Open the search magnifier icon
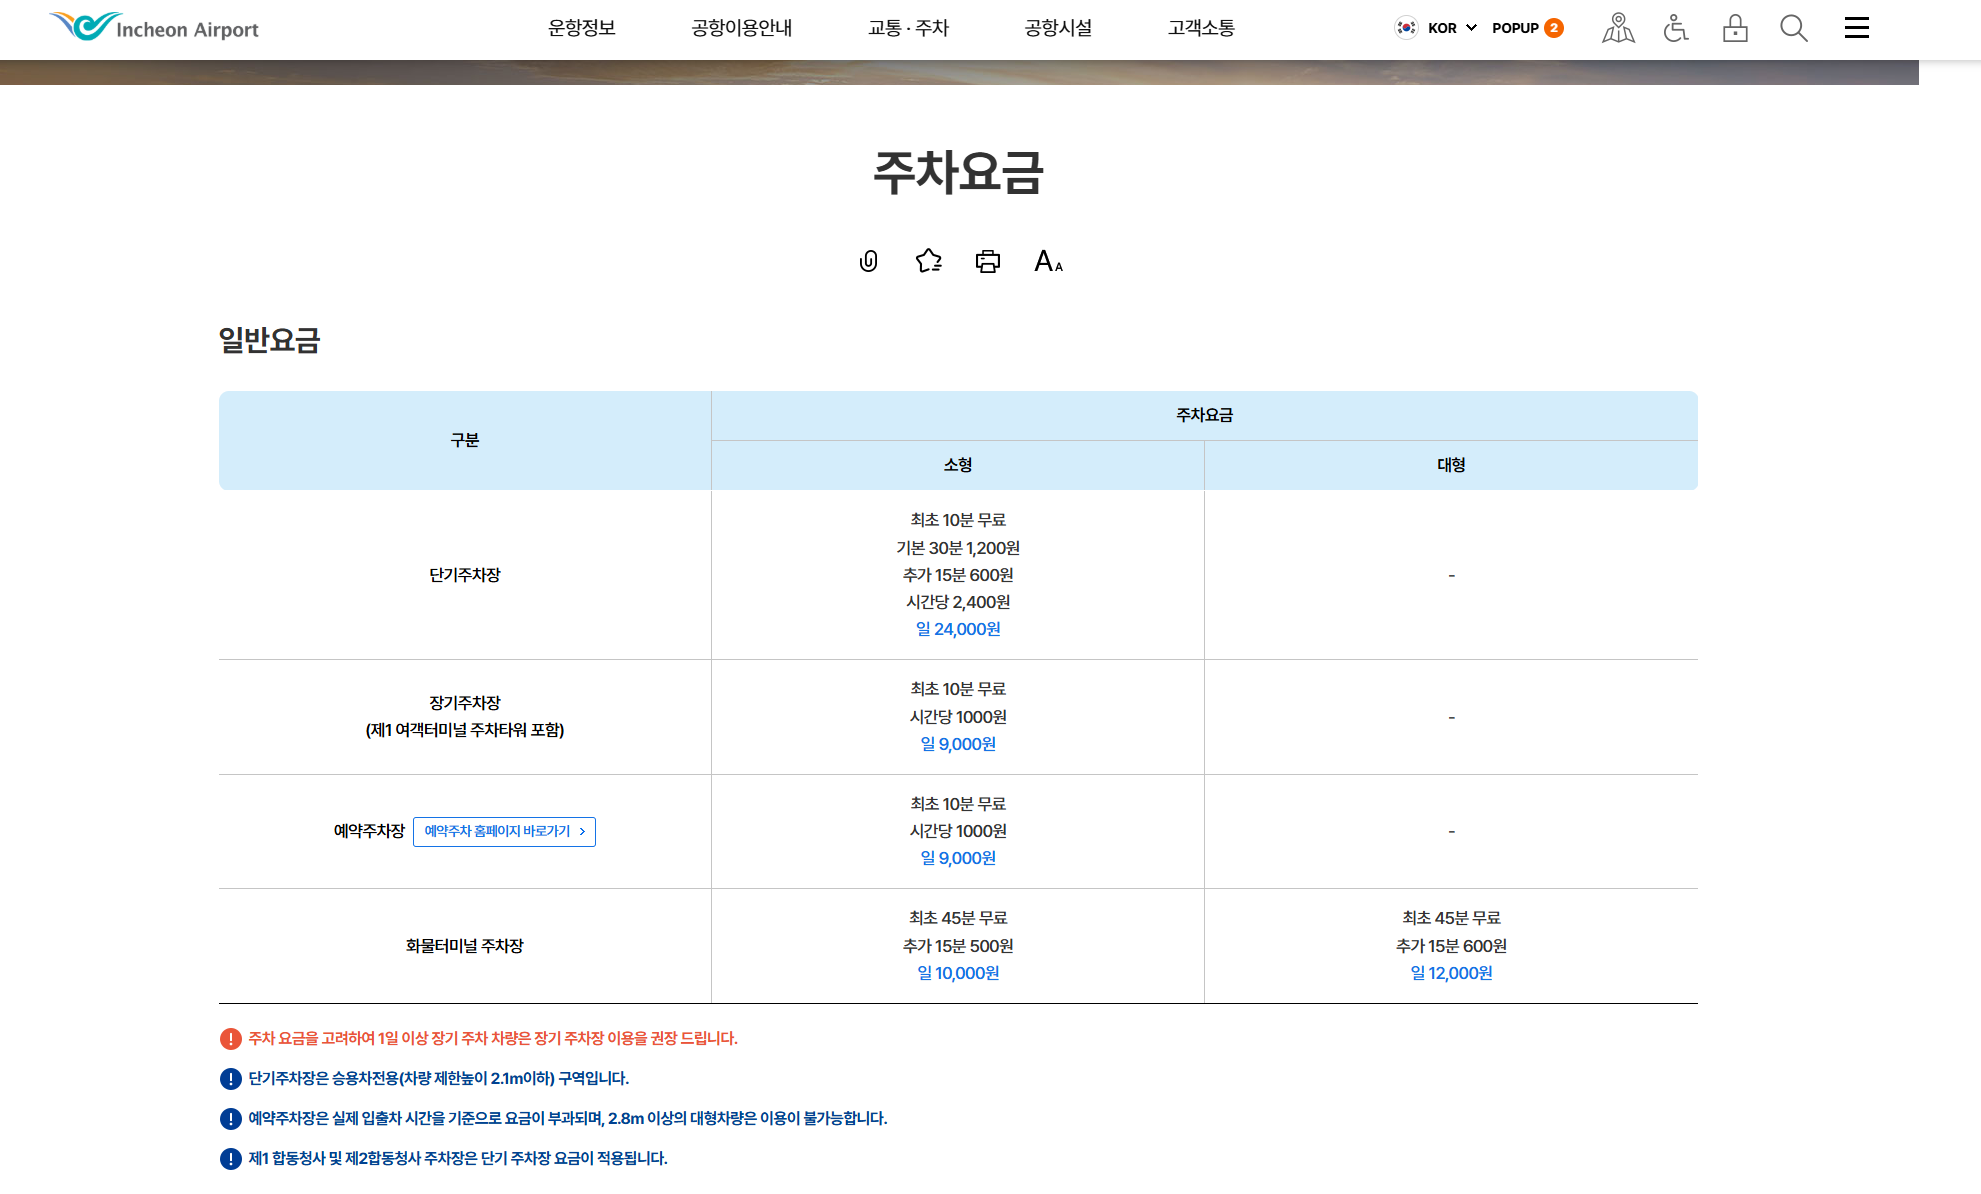The width and height of the screenshot is (1981, 1194). click(x=1793, y=28)
